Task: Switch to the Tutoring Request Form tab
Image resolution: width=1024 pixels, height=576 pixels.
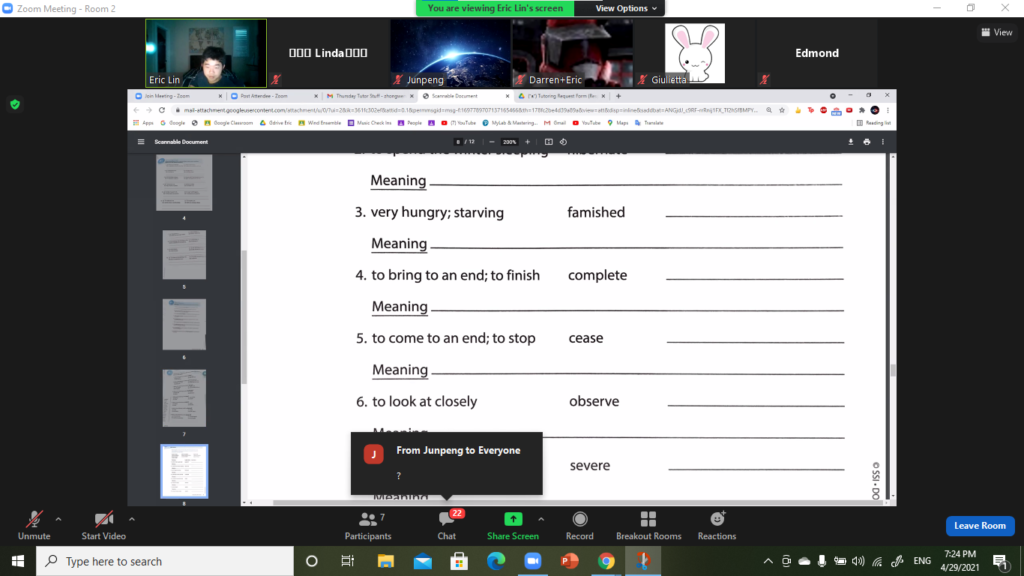Action: click(x=561, y=96)
